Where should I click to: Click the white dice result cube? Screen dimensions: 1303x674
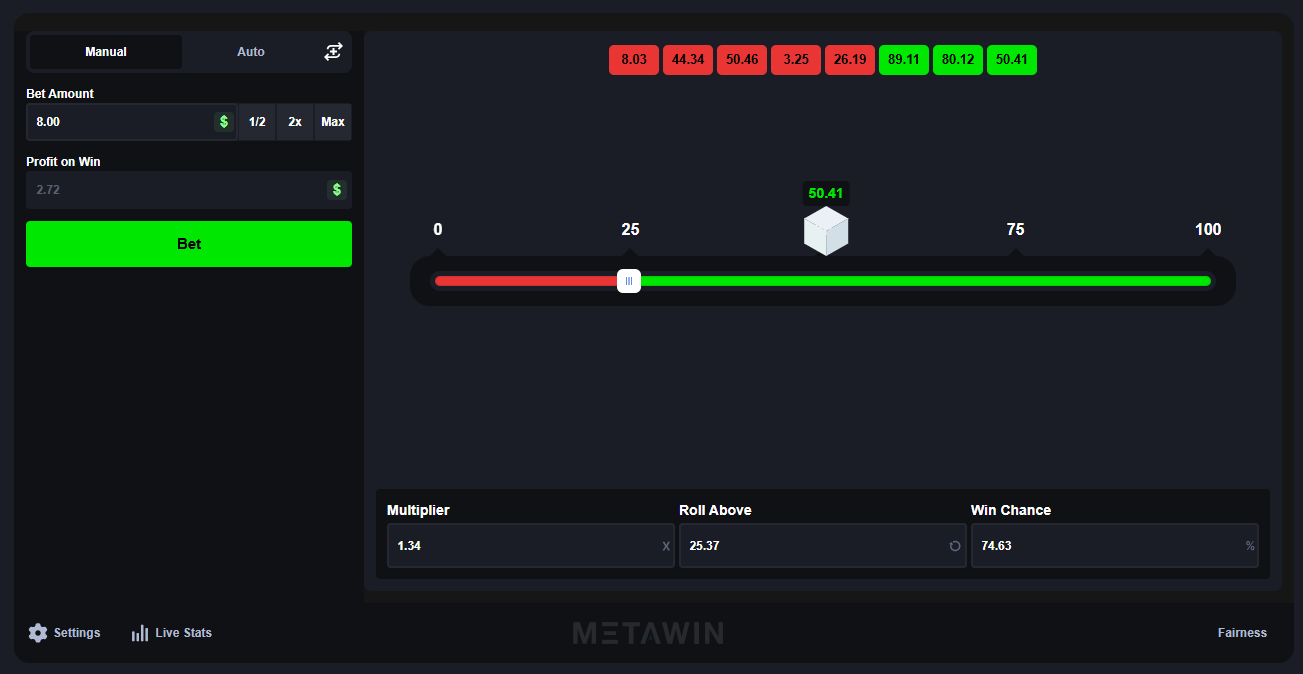click(826, 231)
